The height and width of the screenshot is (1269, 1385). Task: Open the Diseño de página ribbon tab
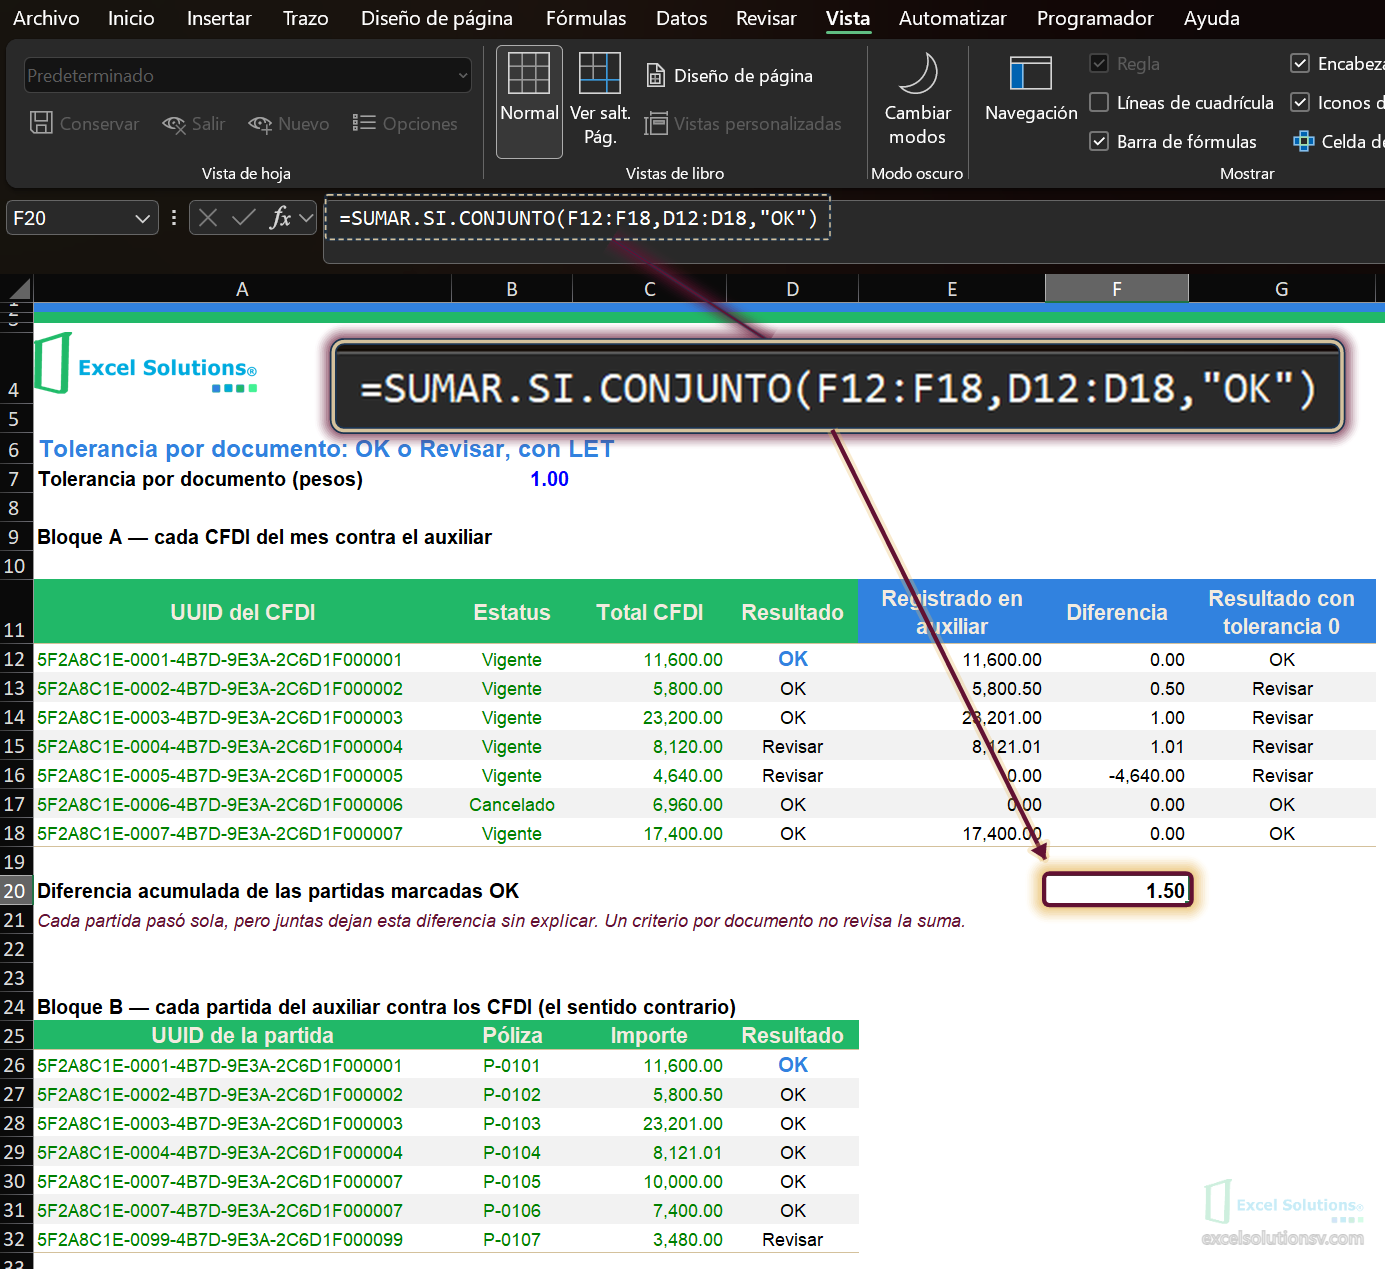tap(437, 18)
